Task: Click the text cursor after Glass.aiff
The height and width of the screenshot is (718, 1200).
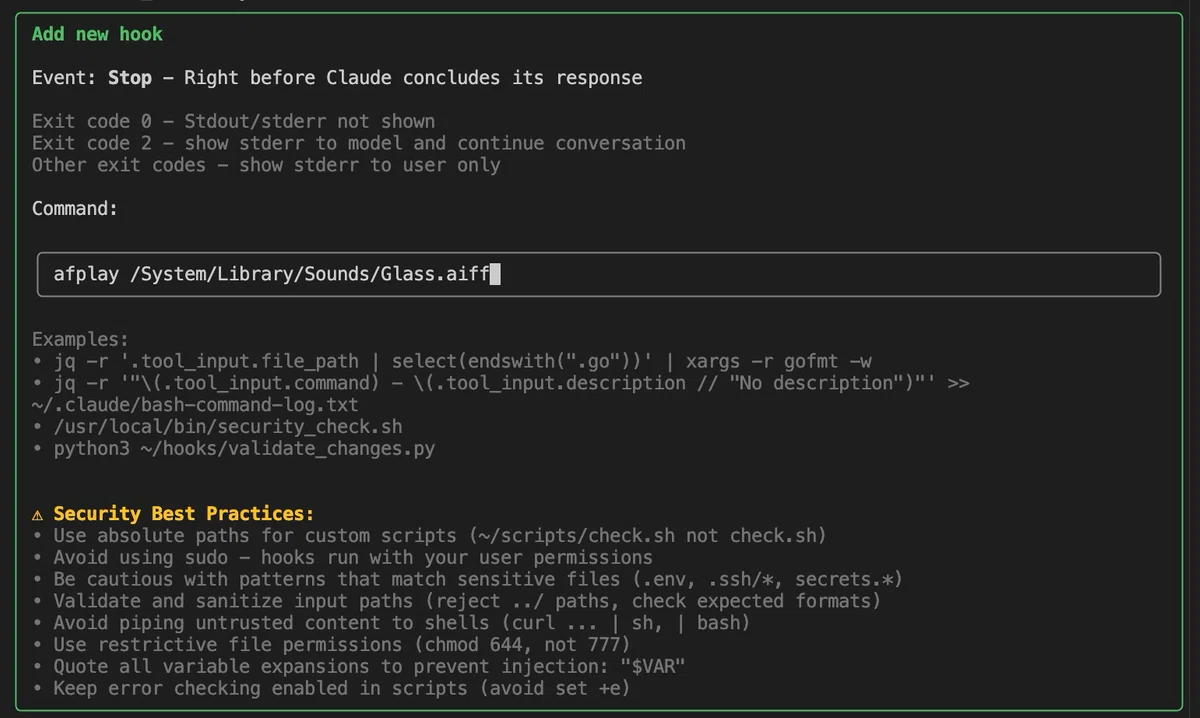Action: (x=494, y=274)
